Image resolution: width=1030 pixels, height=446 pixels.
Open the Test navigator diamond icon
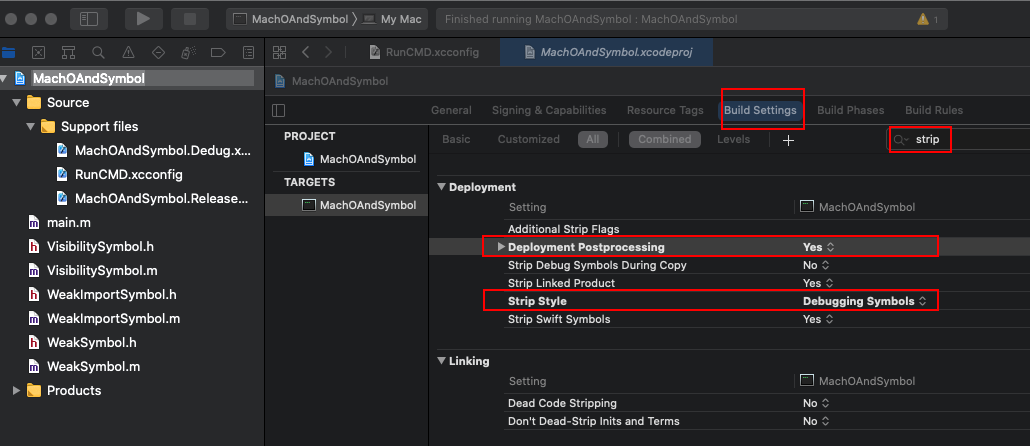[158, 53]
